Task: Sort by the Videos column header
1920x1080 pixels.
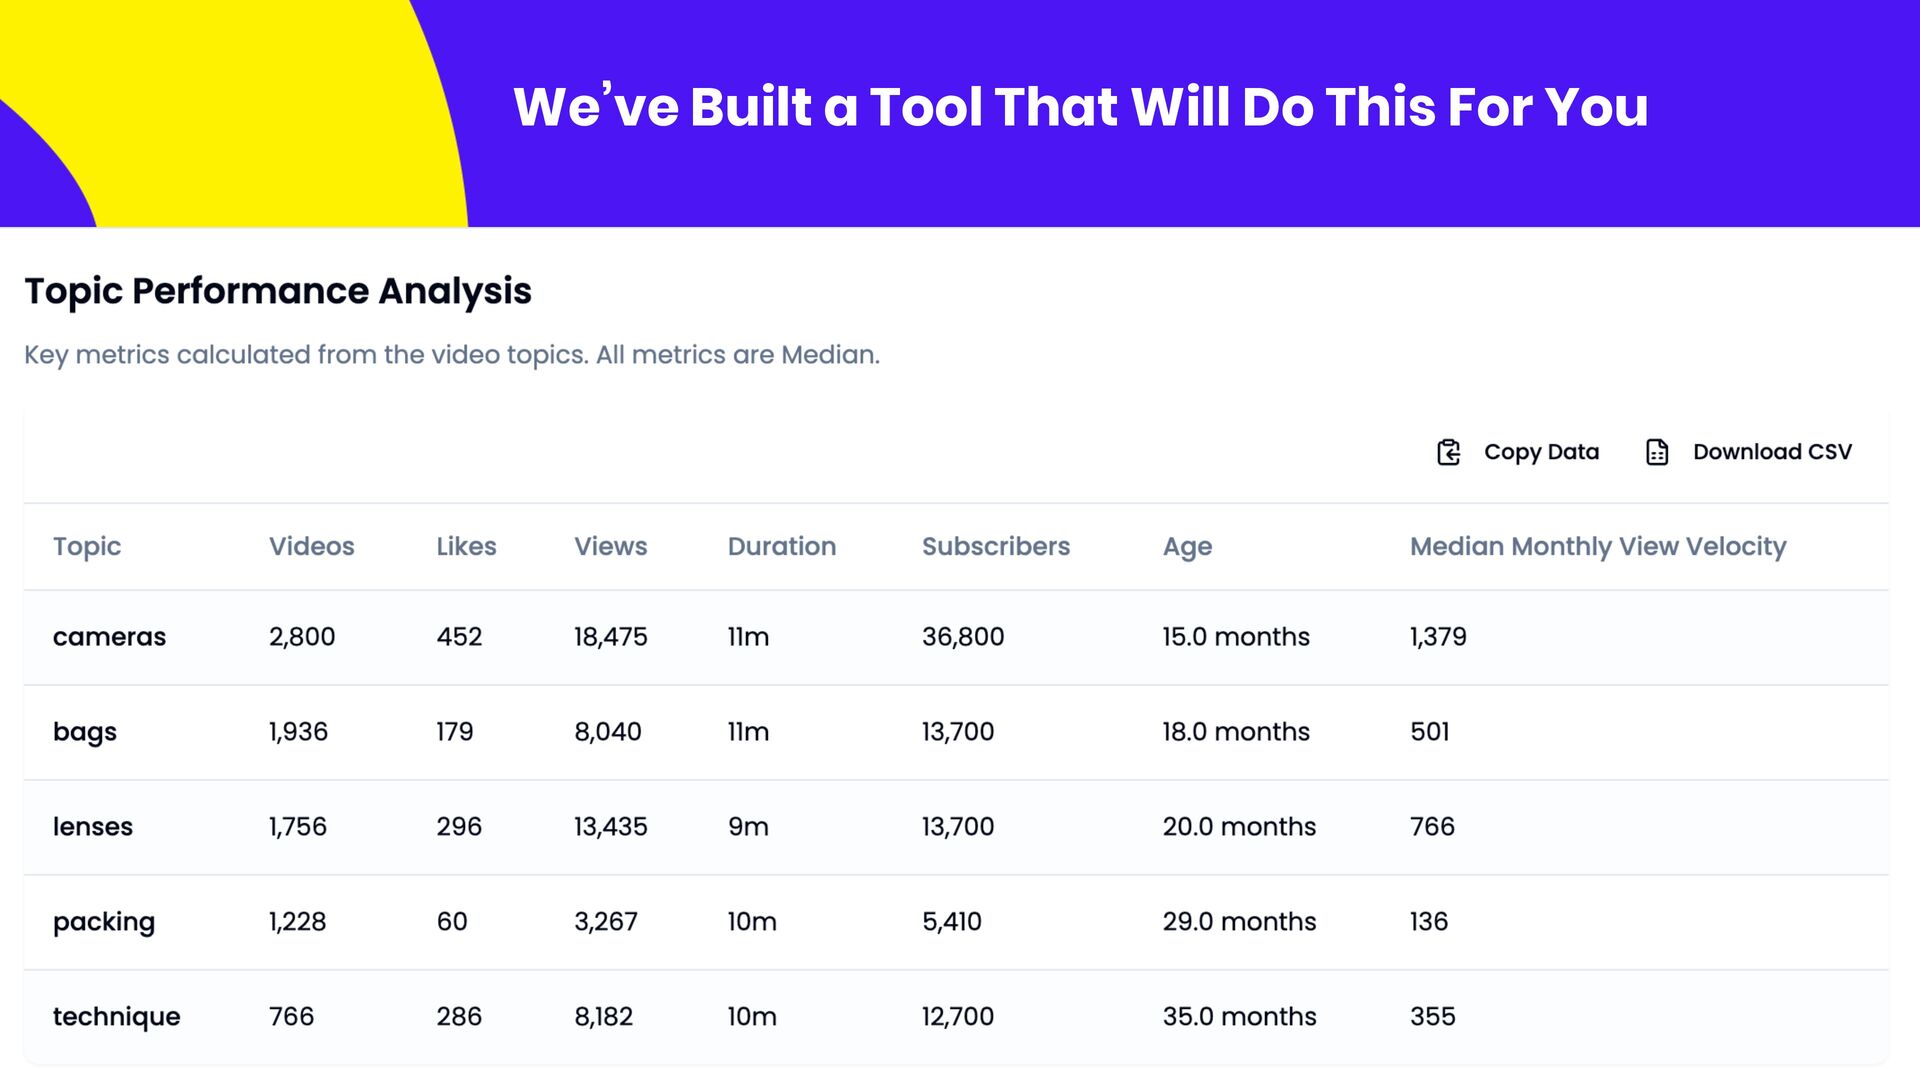Action: tap(311, 546)
